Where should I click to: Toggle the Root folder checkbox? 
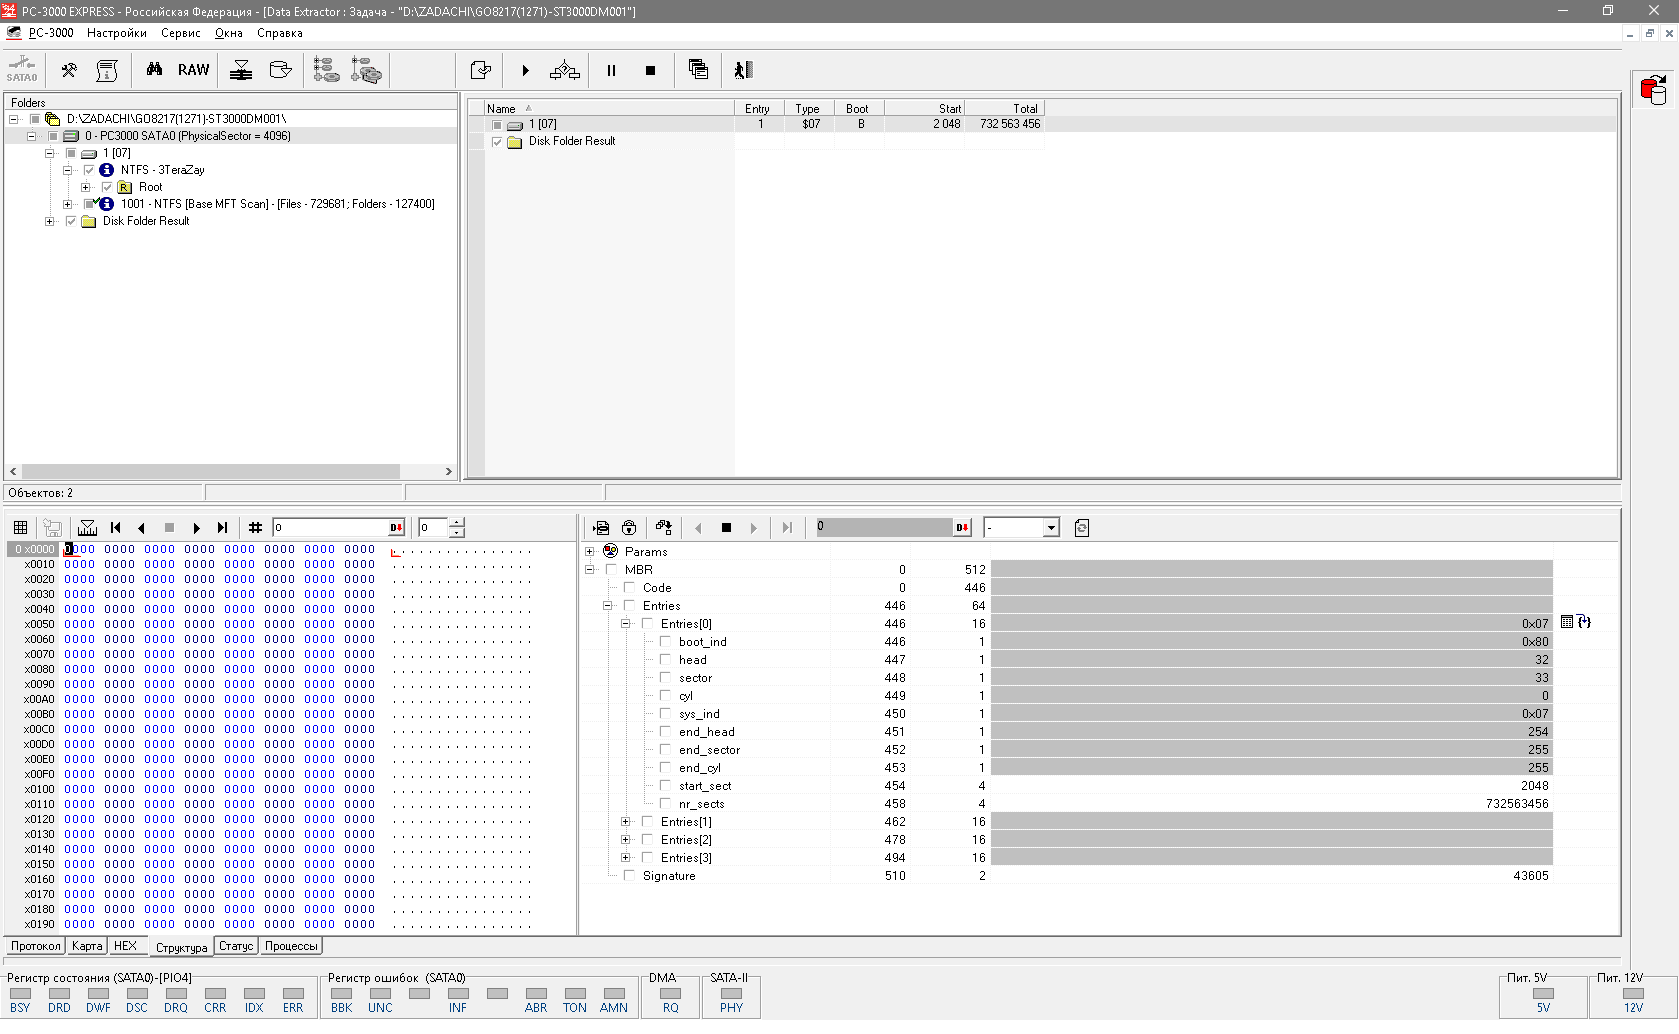click(x=107, y=187)
